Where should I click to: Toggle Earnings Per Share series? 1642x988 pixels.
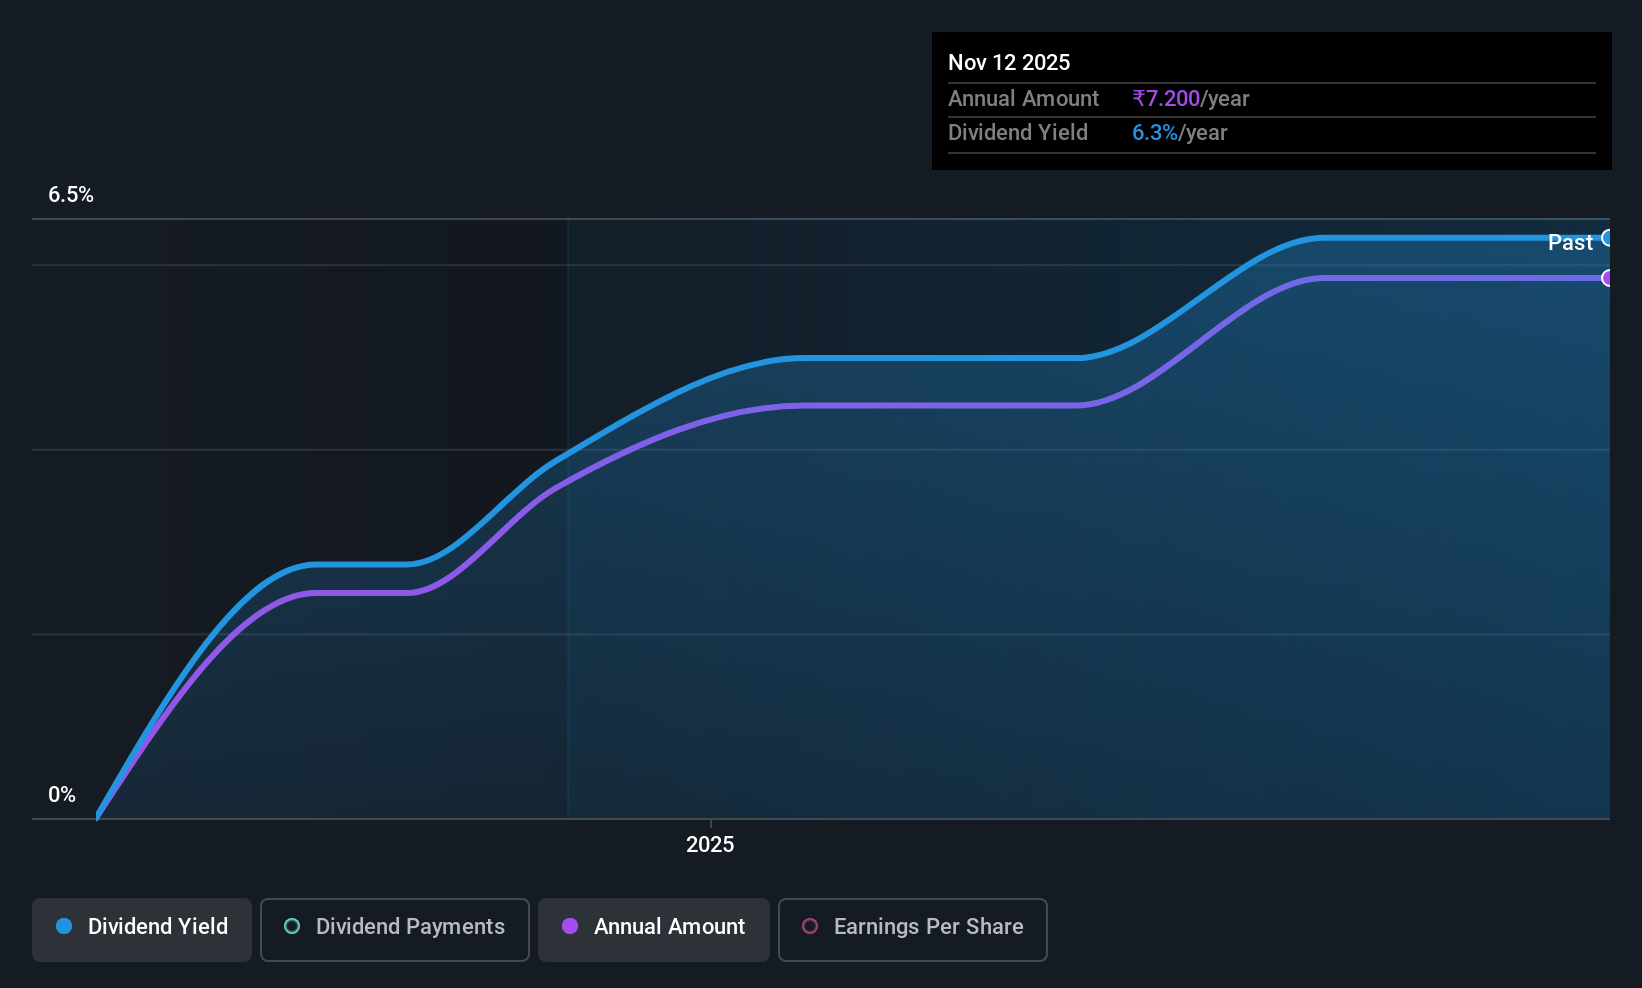click(913, 930)
